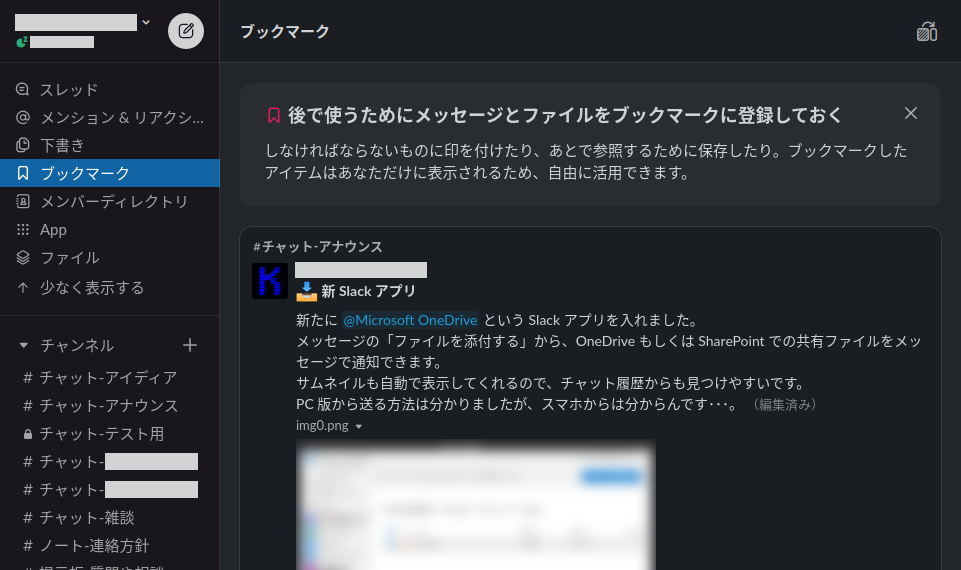Click the スレッド threads icon
961x570 pixels.
[23, 89]
